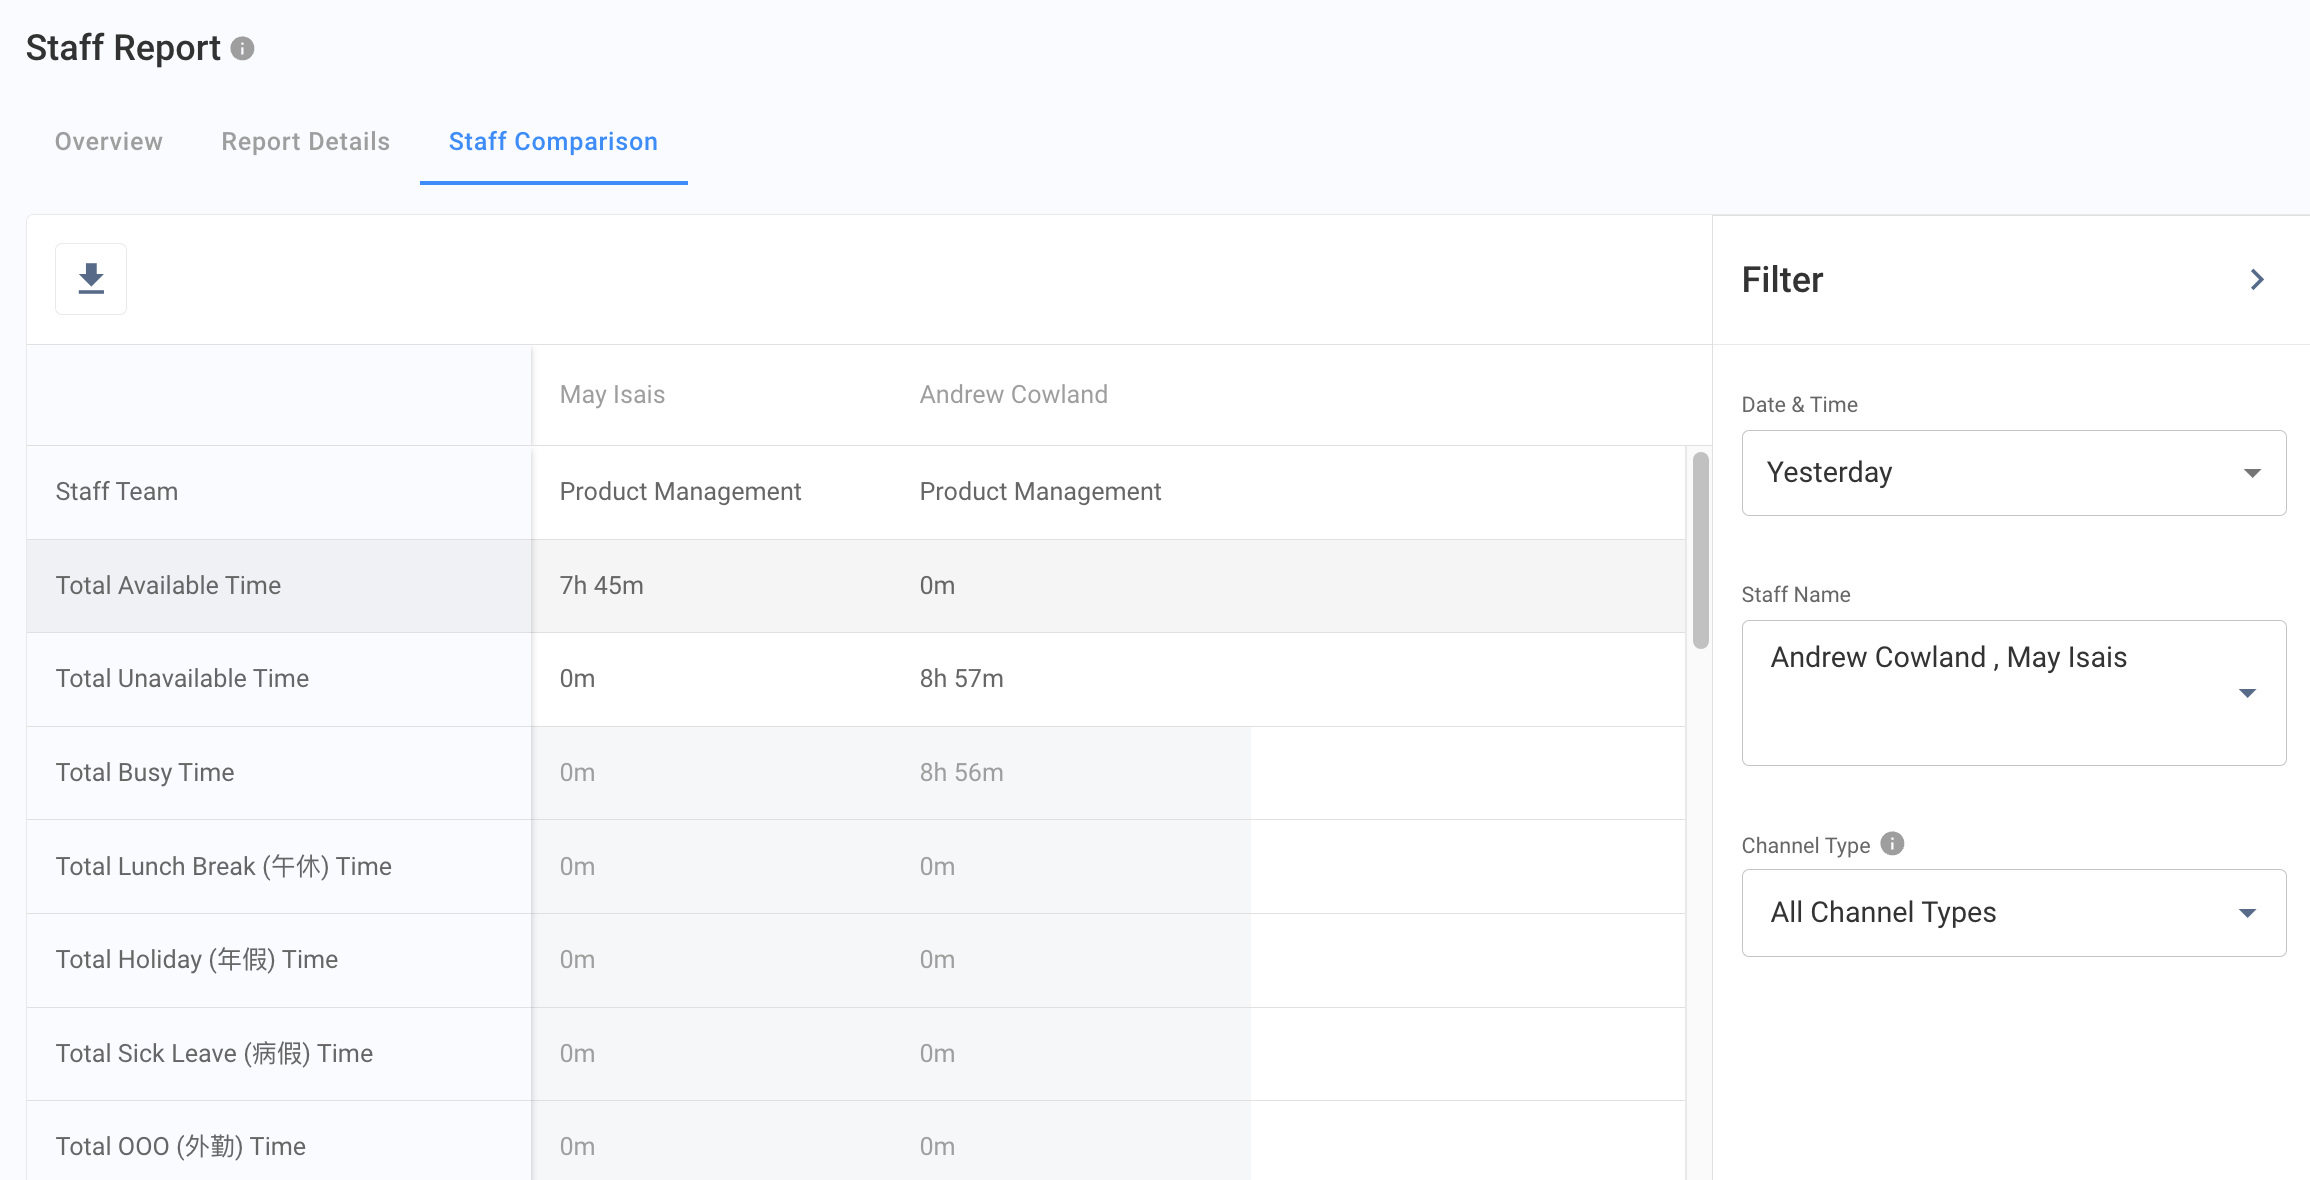Open the Staff Name dropdown

(x=2013, y=692)
